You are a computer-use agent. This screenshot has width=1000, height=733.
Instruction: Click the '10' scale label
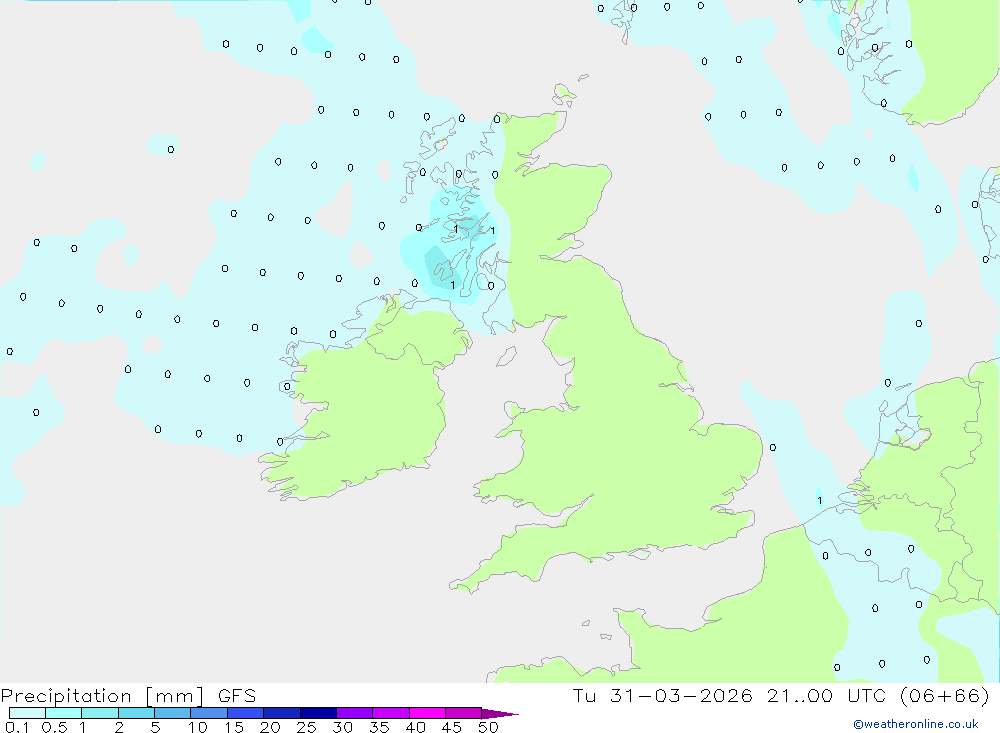(x=197, y=727)
